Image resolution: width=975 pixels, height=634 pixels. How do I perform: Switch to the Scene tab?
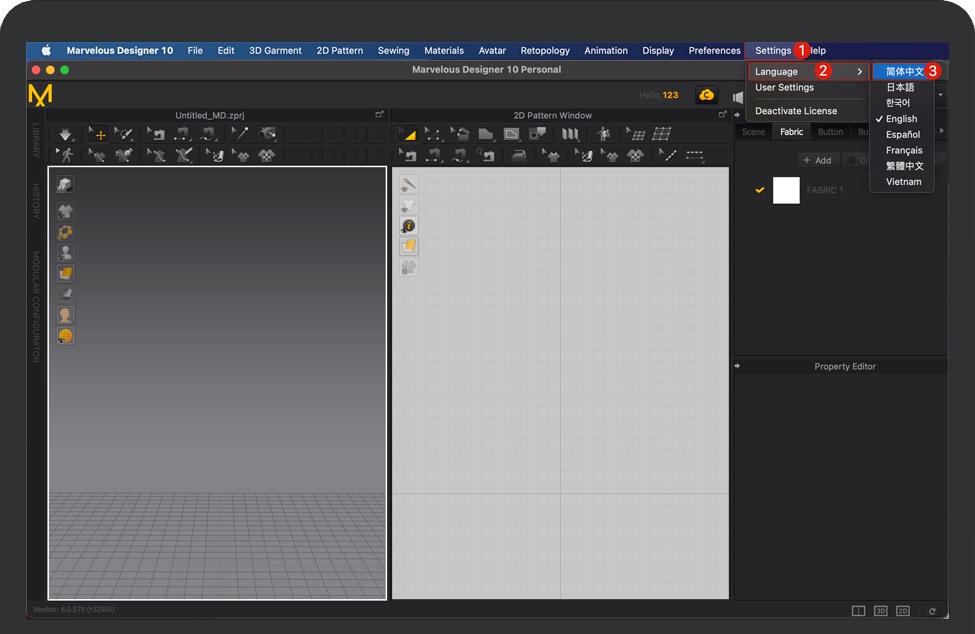tap(753, 132)
